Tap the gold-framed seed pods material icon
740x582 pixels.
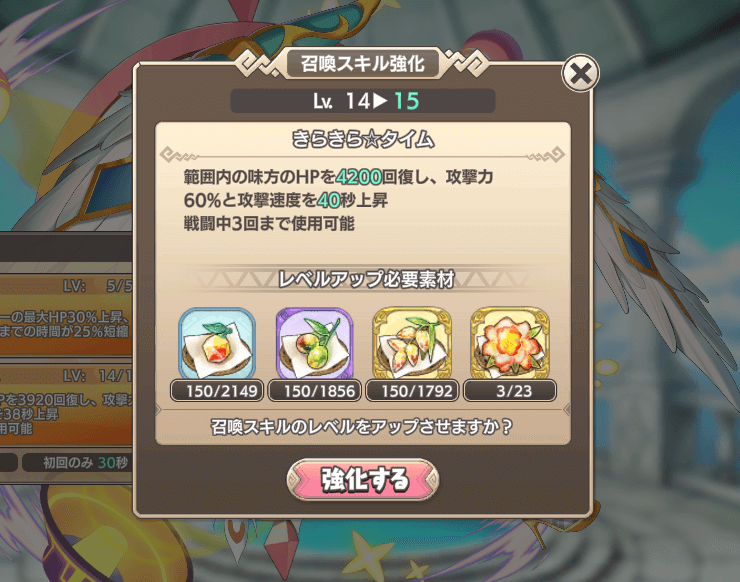(412, 343)
